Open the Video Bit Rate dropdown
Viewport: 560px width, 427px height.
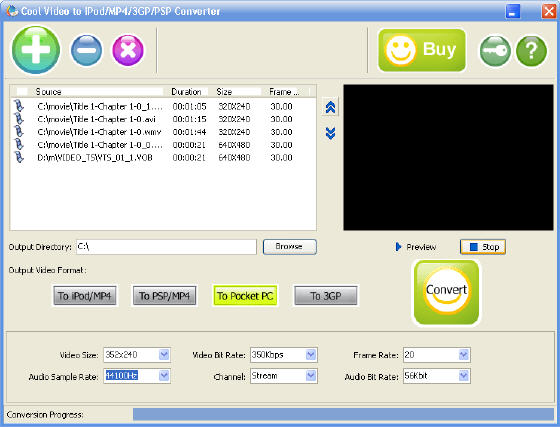click(x=311, y=355)
